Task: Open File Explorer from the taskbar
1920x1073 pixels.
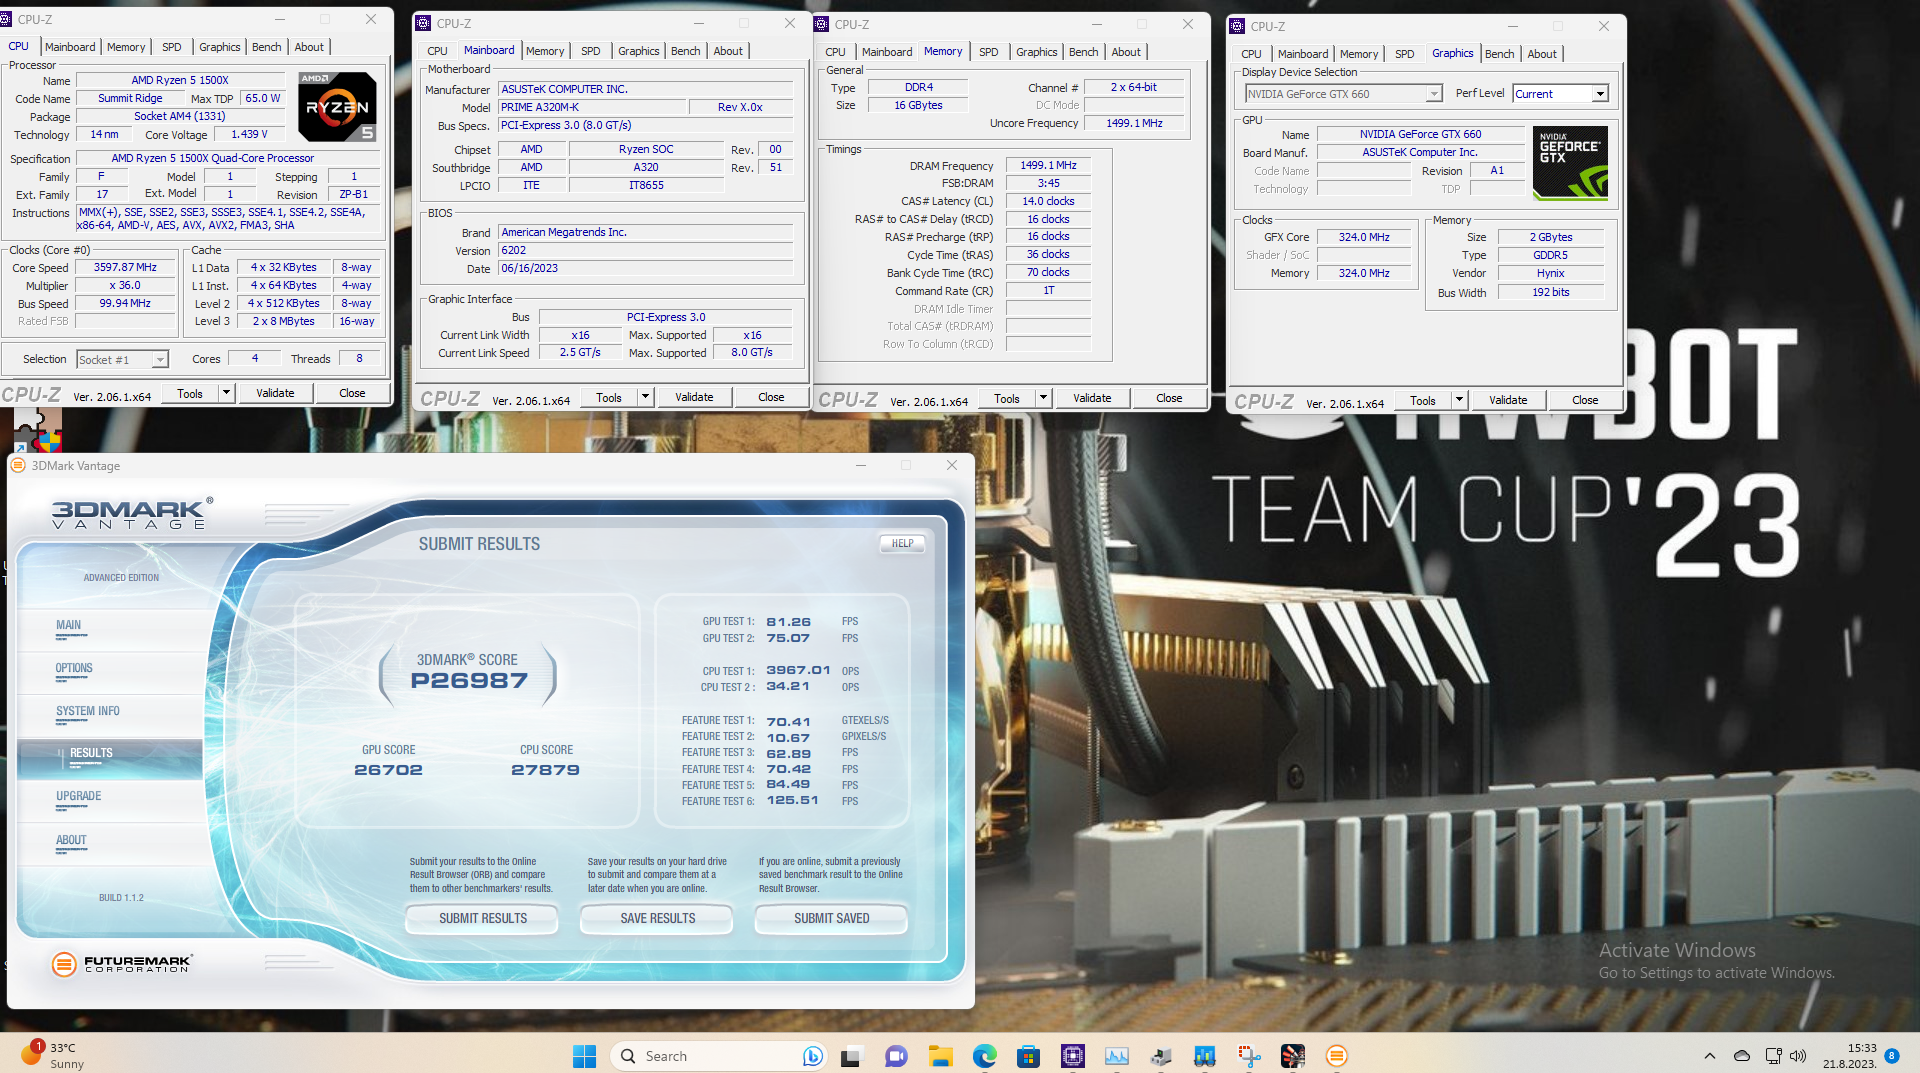Action: (x=940, y=1056)
